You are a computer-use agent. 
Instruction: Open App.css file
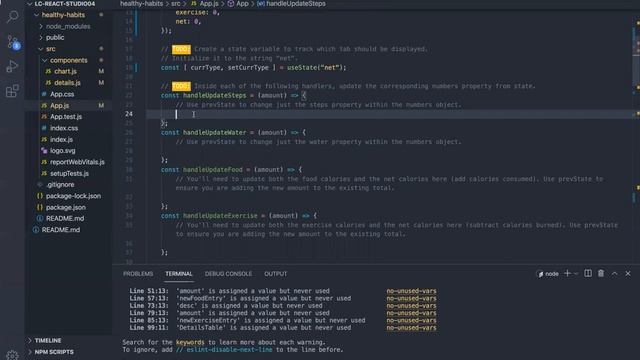pyautogui.click(x=62, y=94)
